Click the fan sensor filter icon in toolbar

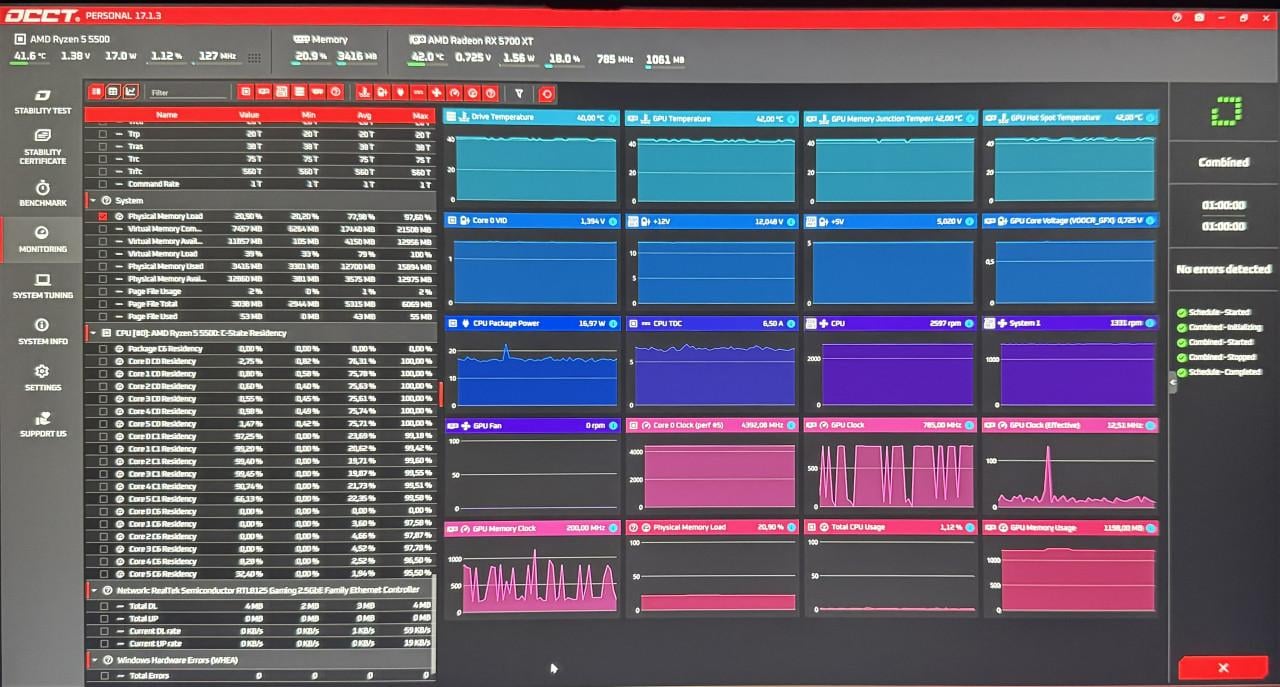[436, 93]
